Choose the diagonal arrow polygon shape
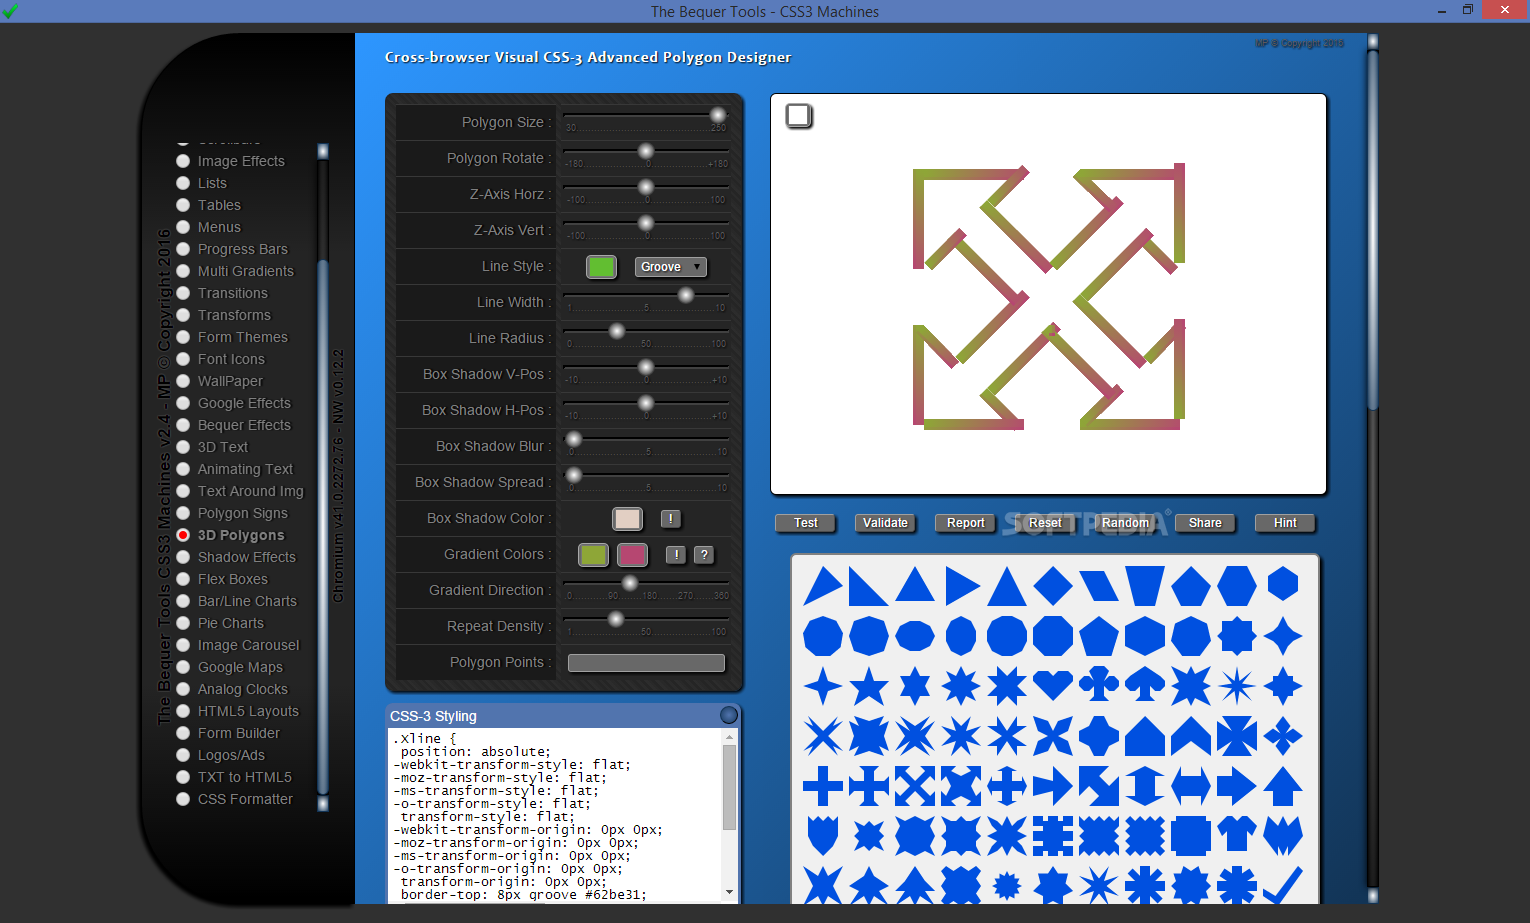Screen dimensions: 1530x923 [1098, 785]
